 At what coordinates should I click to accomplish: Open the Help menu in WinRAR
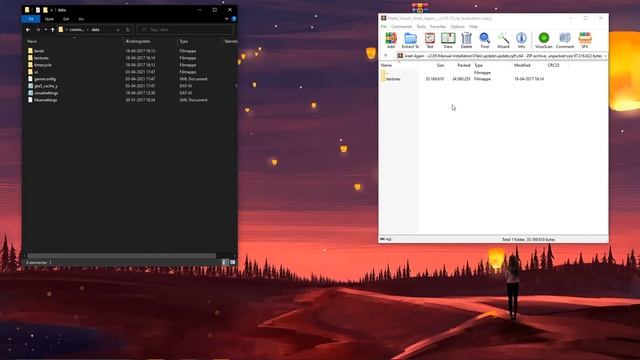(473, 27)
